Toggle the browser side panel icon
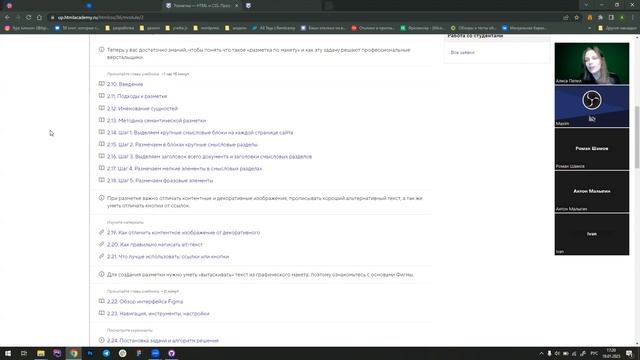This screenshot has height=360, width=640. coord(611,18)
